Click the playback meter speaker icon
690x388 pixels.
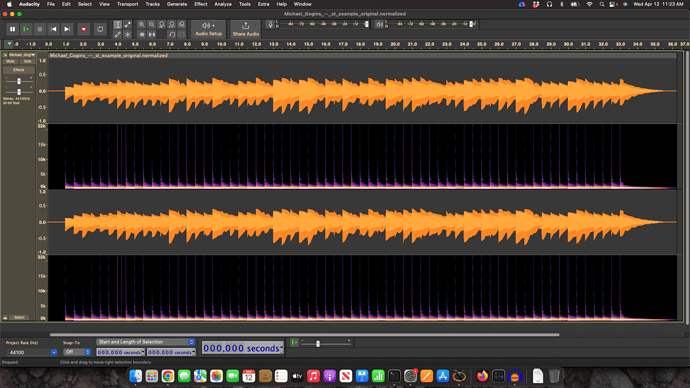click(379, 25)
